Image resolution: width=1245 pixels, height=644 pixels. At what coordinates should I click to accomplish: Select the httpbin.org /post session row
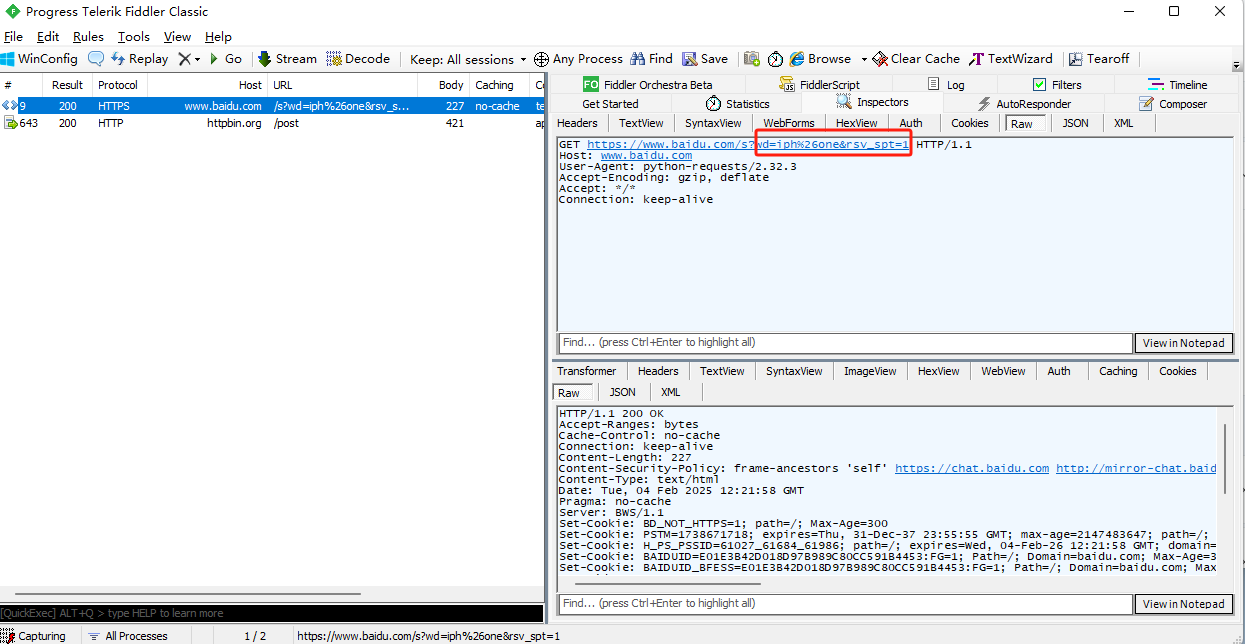pyautogui.click(x=272, y=123)
